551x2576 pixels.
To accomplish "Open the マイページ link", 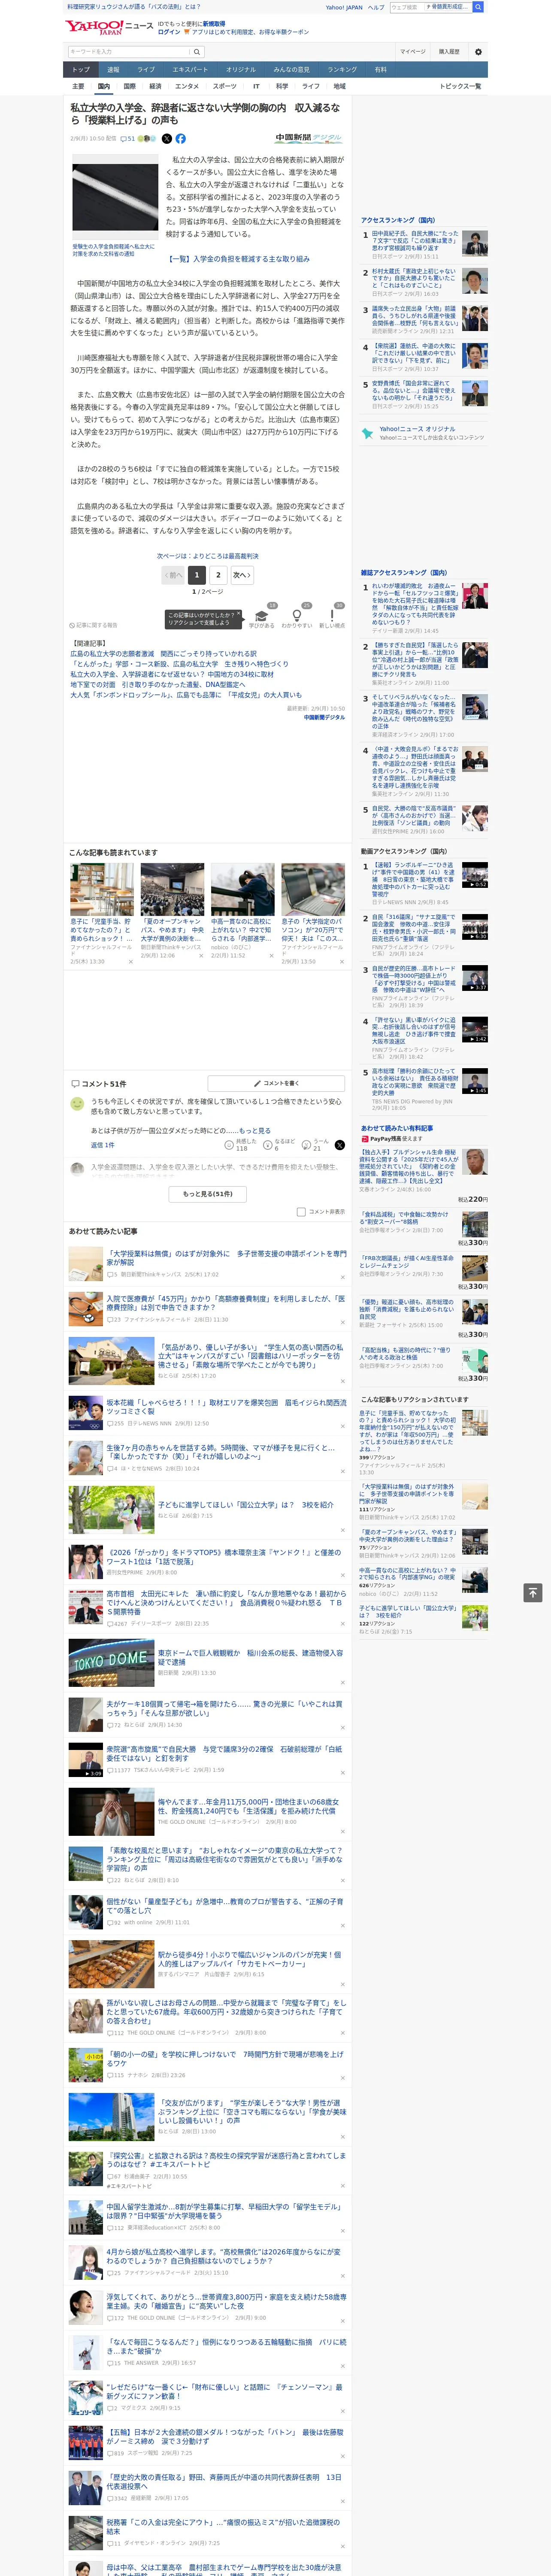I will pos(412,52).
